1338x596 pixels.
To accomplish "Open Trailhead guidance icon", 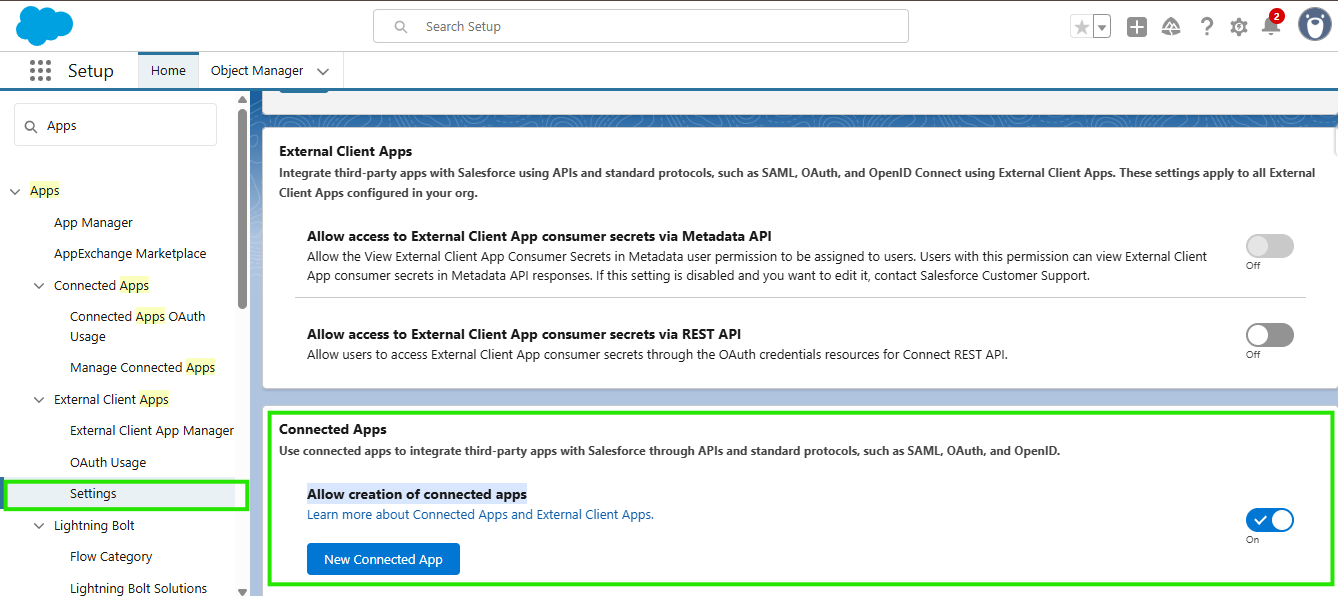I will click(1171, 27).
